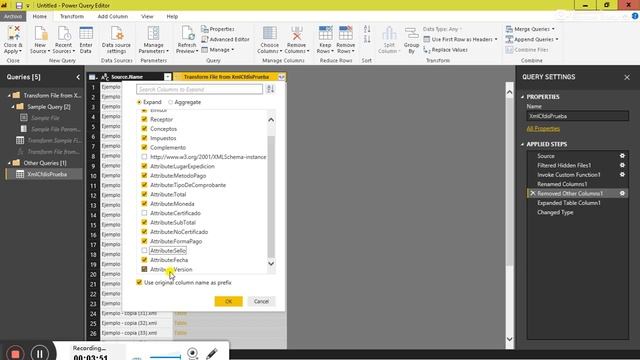Sort descending with the ribbon icon
This screenshot has width=640, height=360.
367,39
